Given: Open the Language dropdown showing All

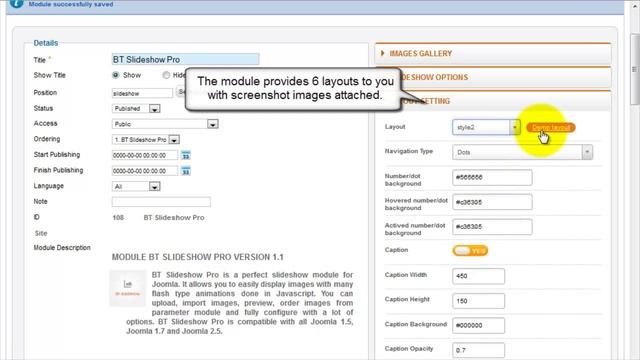Looking at the screenshot, I should click(136, 187).
